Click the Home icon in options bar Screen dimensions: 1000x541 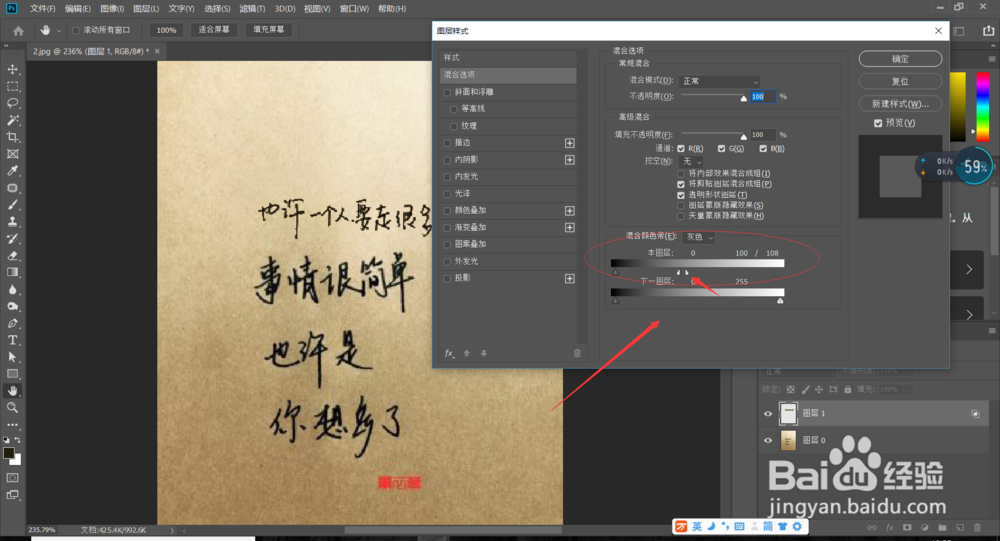18,31
